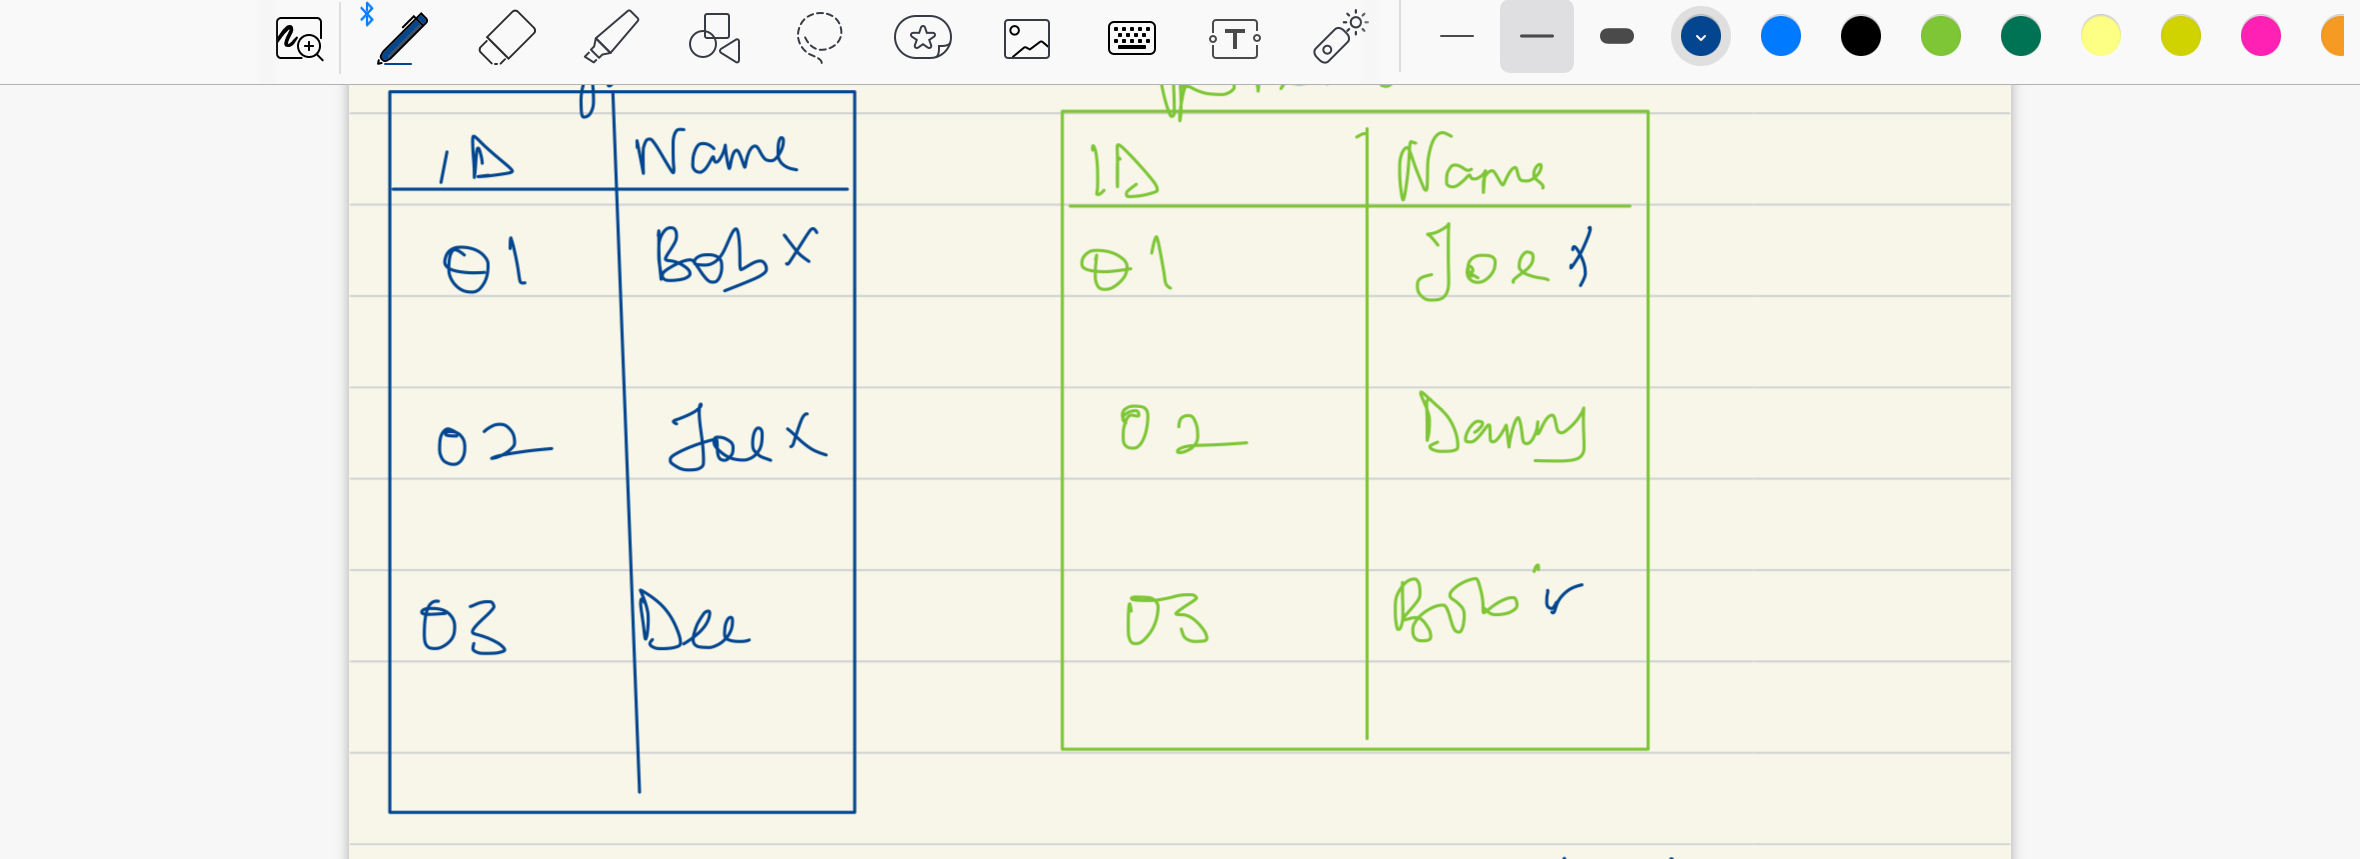Select the Highlighter tool

(x=611, y=37)
